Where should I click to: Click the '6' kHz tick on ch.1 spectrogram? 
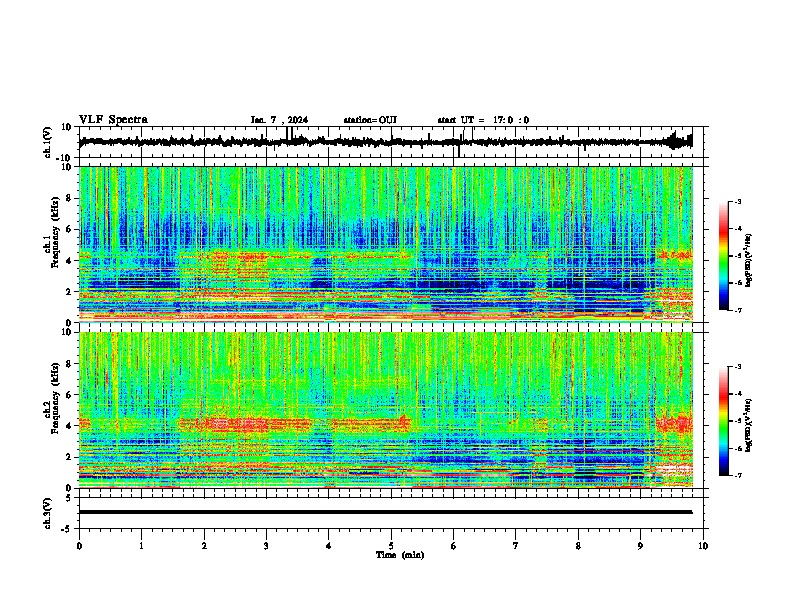(69, 230)
